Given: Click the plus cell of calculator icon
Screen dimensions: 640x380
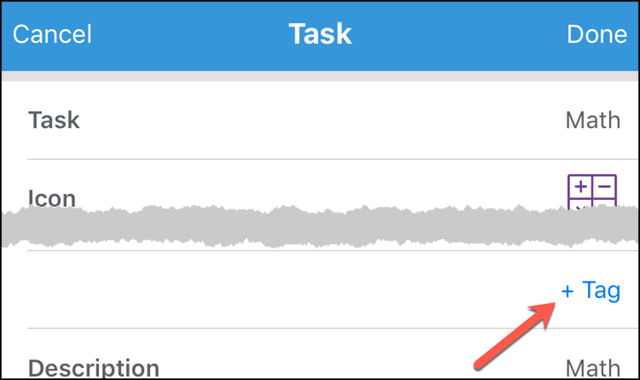Looking at the screenshot, I should pos(580,187).
